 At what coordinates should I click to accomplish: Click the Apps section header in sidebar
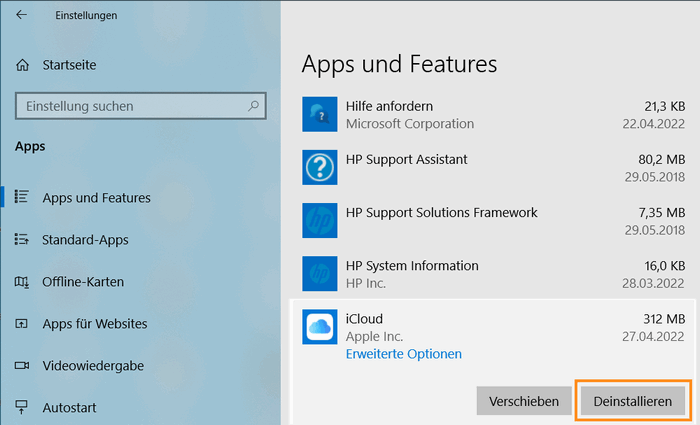[x=30, y=146]
